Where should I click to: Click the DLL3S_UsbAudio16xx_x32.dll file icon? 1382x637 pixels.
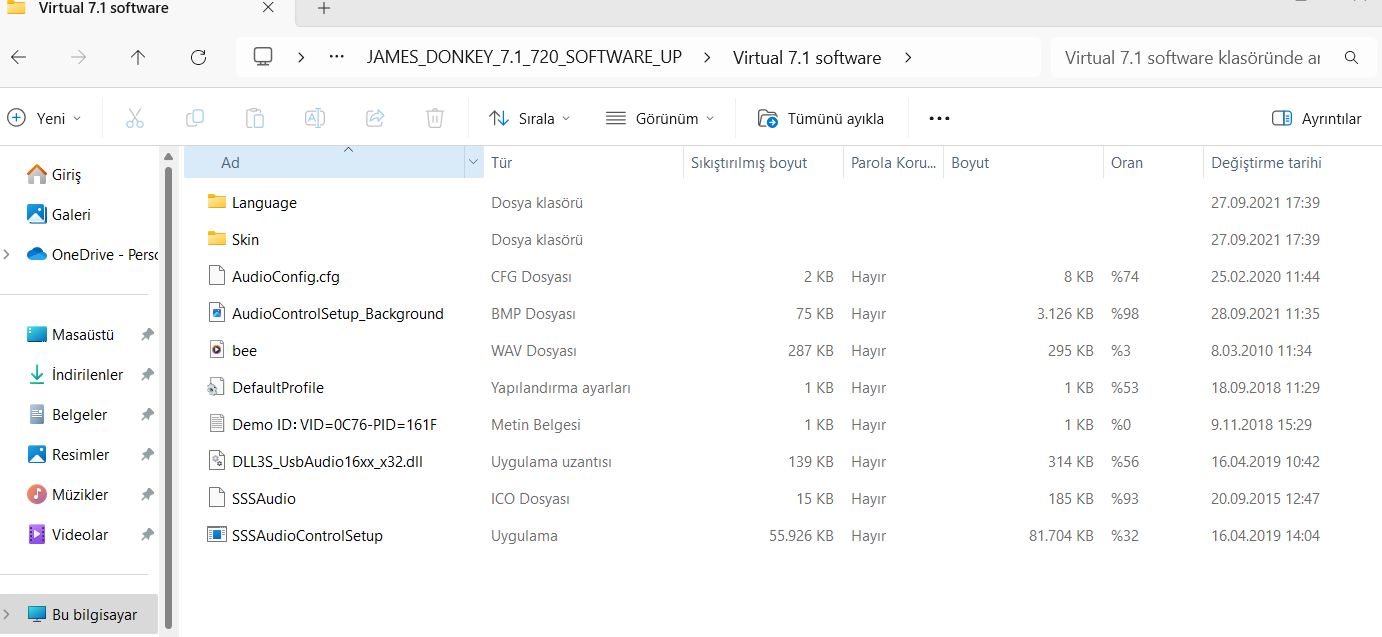[217, 460]
